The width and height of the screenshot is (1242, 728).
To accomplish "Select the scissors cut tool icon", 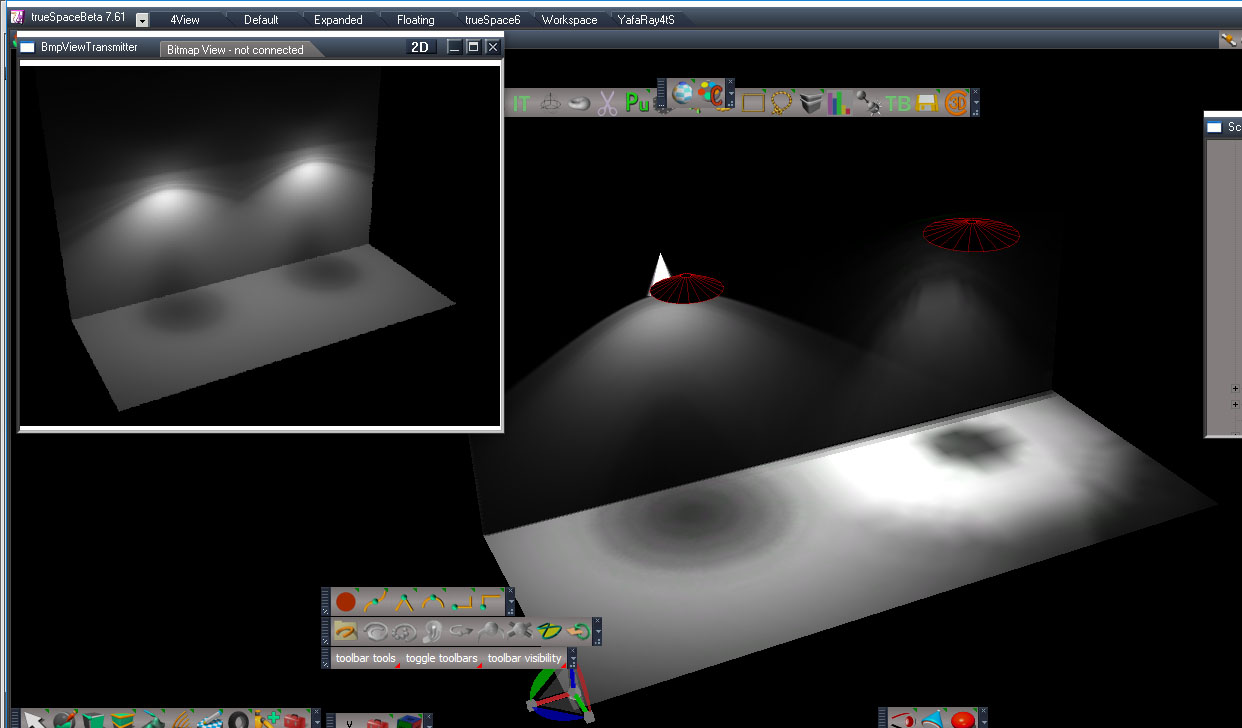I will point(607,102).
